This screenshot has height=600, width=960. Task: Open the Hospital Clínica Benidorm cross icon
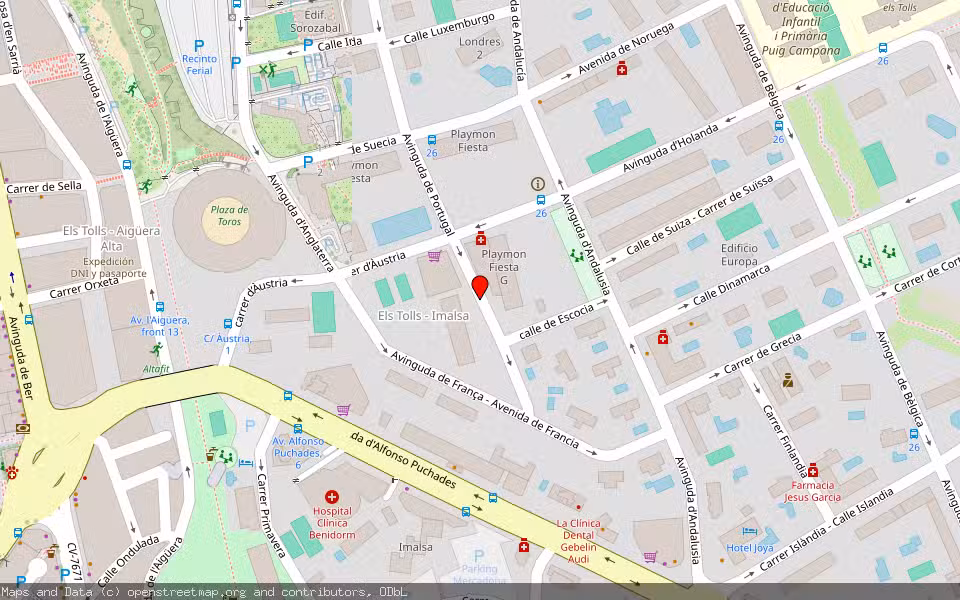pos(331,497)
